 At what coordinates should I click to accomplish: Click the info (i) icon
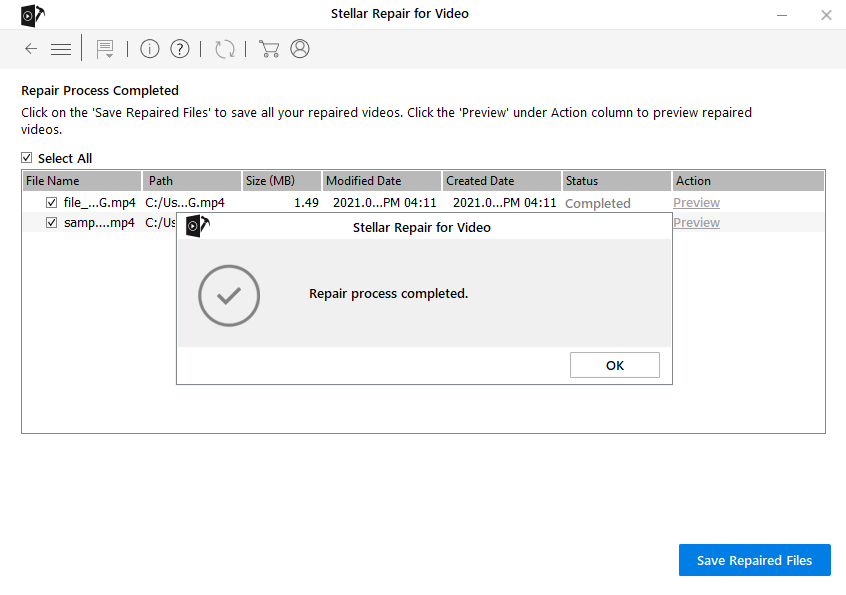pyautogui.click(x=149, y=49)
